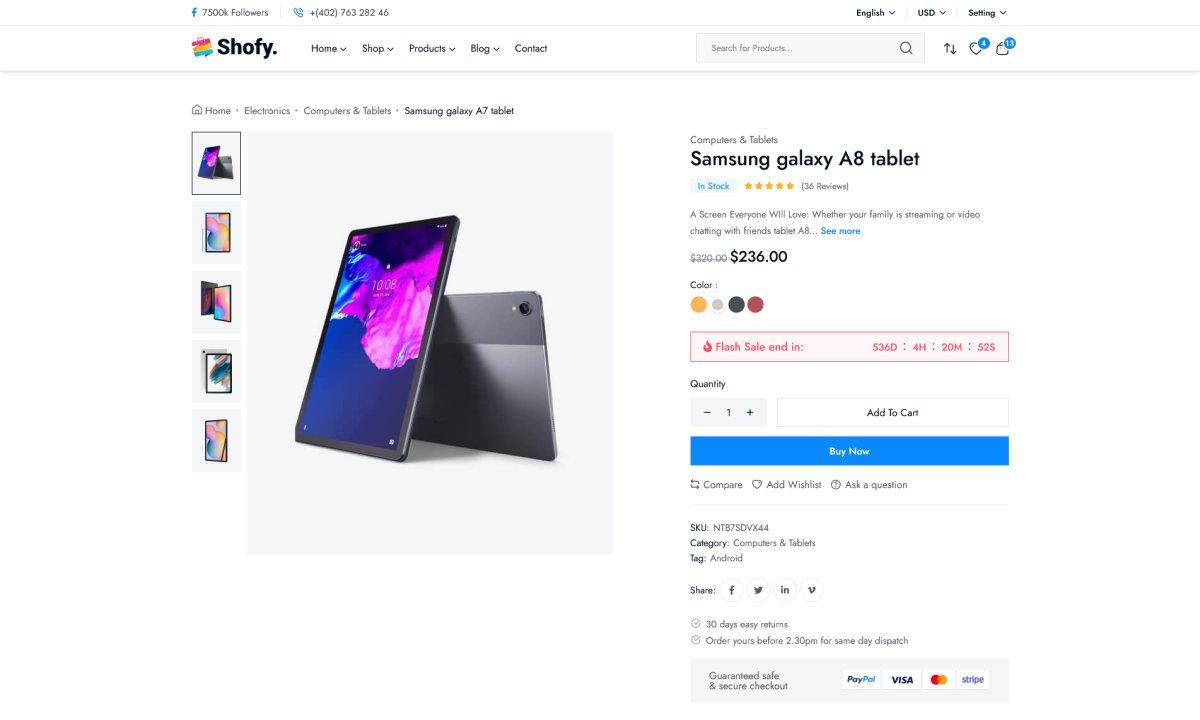Open the USD currency dropdown
1200x720 pixels.
pyautogui.click(x=931, y=13)
